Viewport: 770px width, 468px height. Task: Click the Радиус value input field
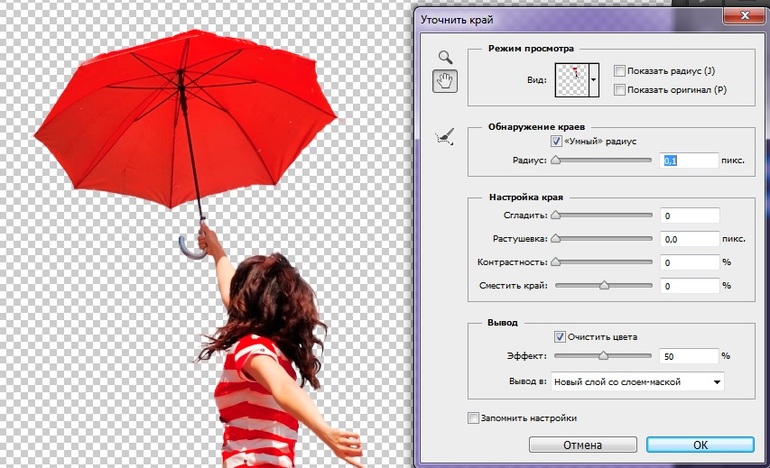[690, 160]
